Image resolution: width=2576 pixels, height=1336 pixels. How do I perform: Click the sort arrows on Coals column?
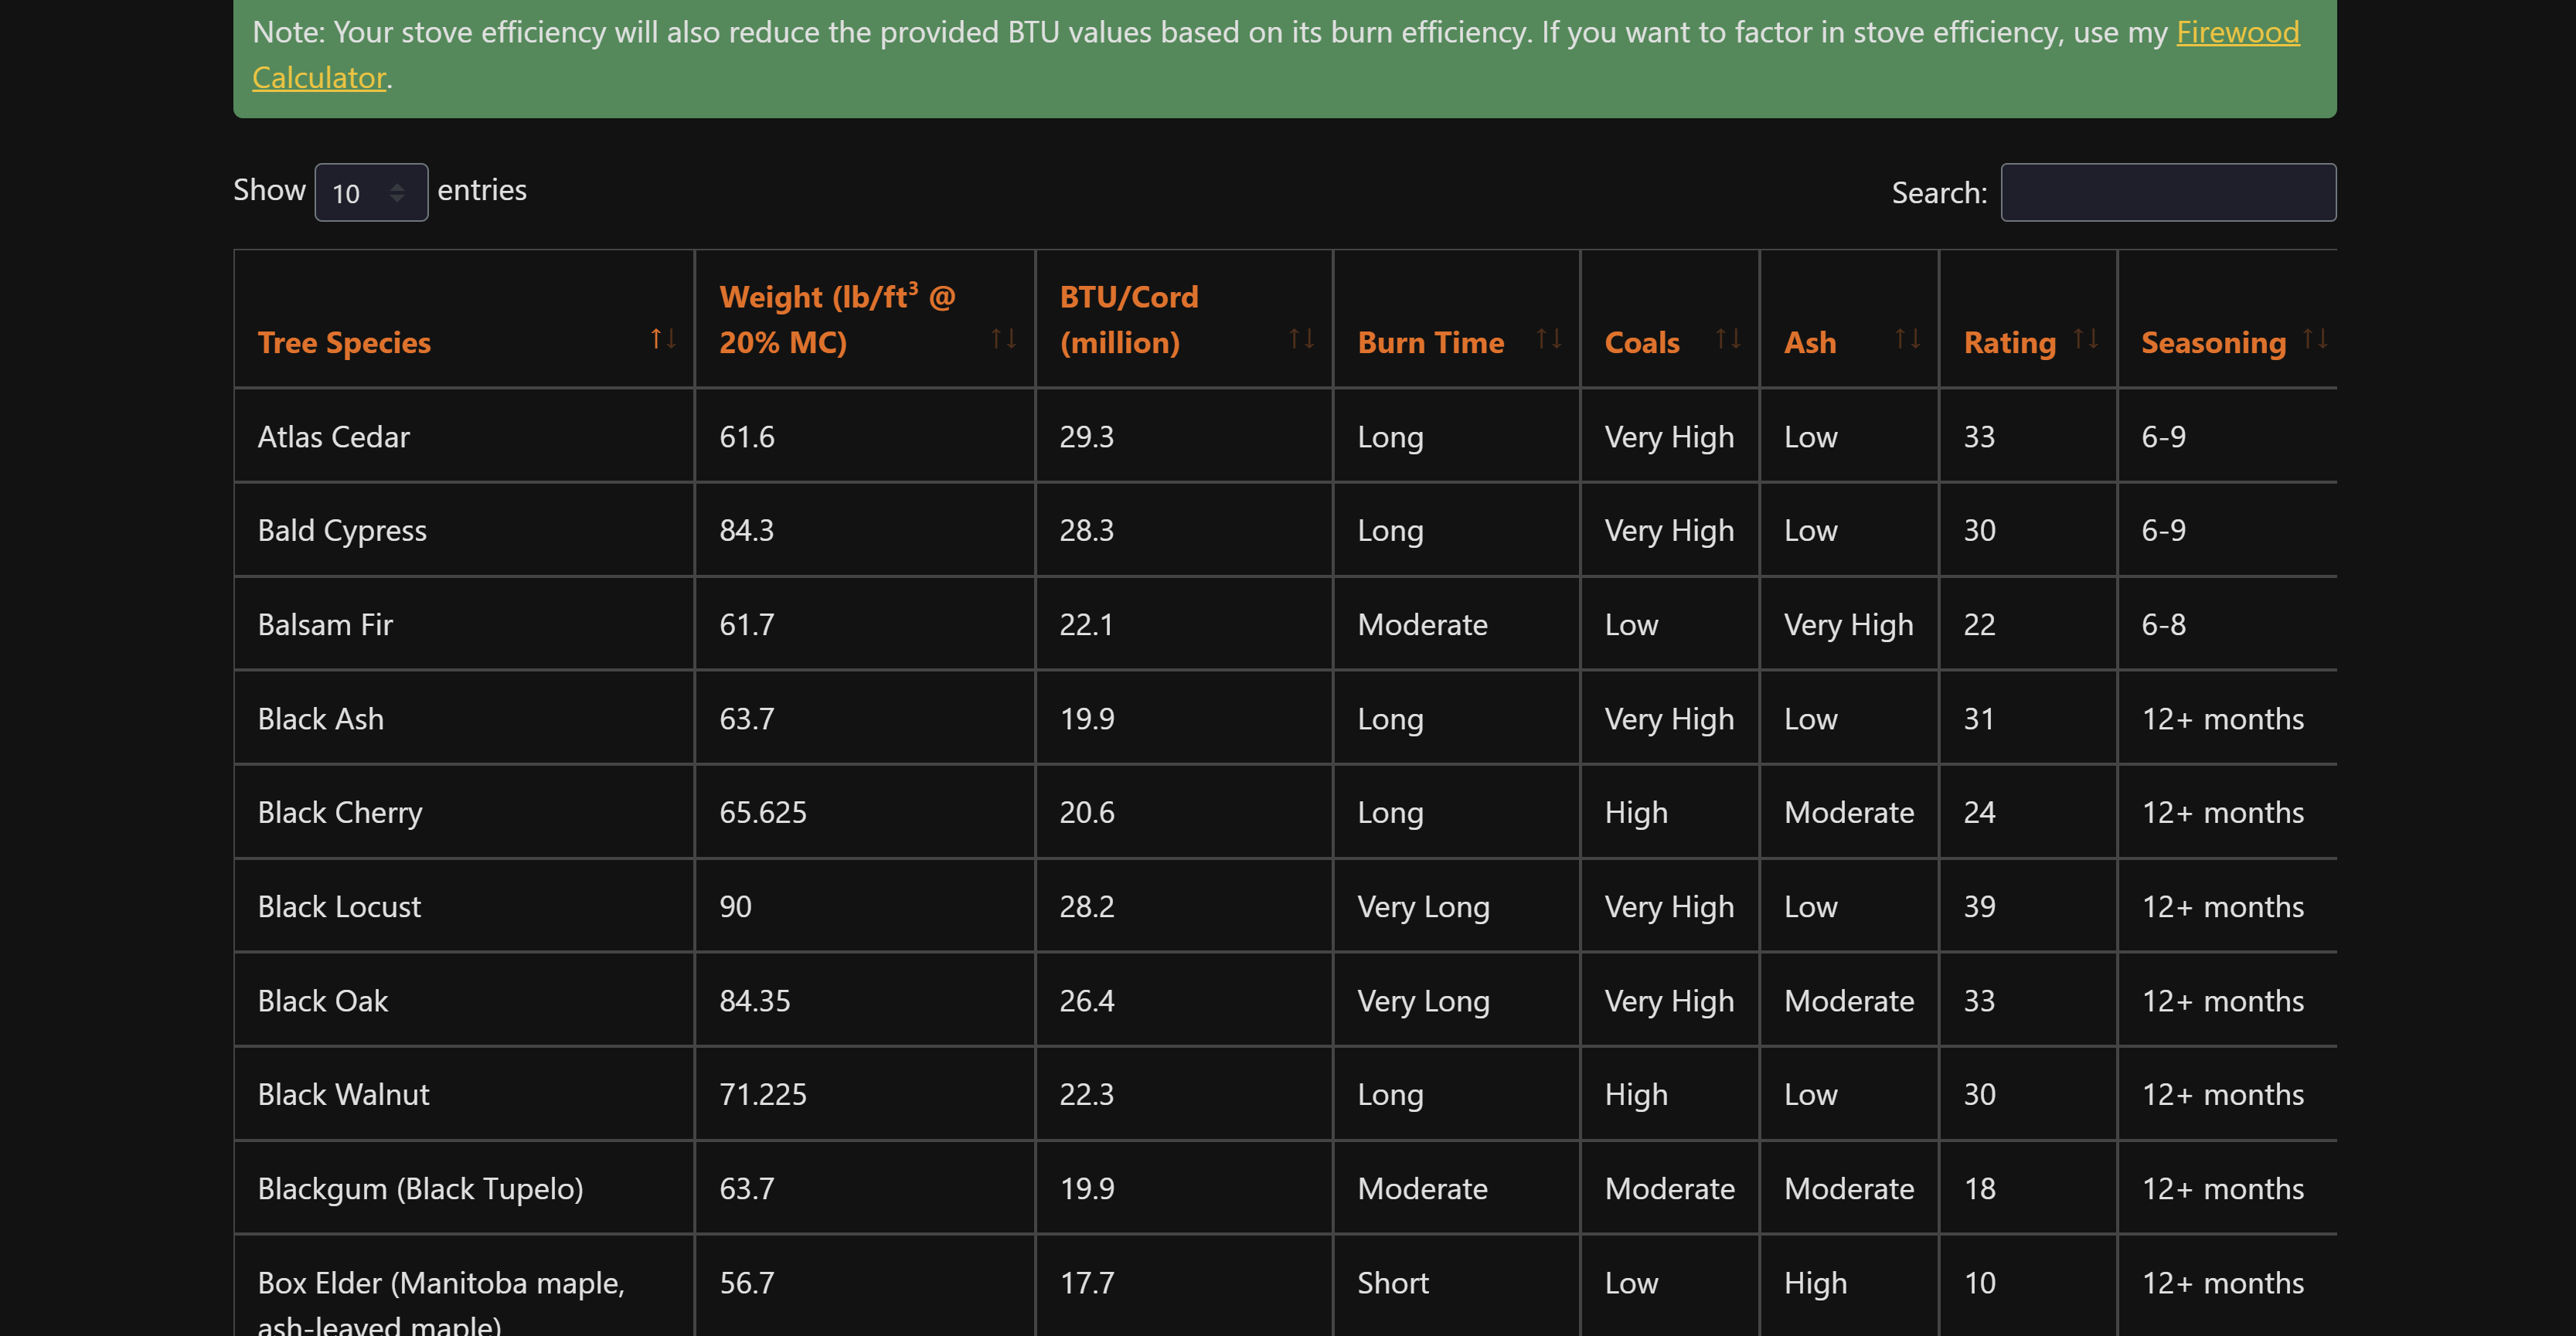(1730, 340)
